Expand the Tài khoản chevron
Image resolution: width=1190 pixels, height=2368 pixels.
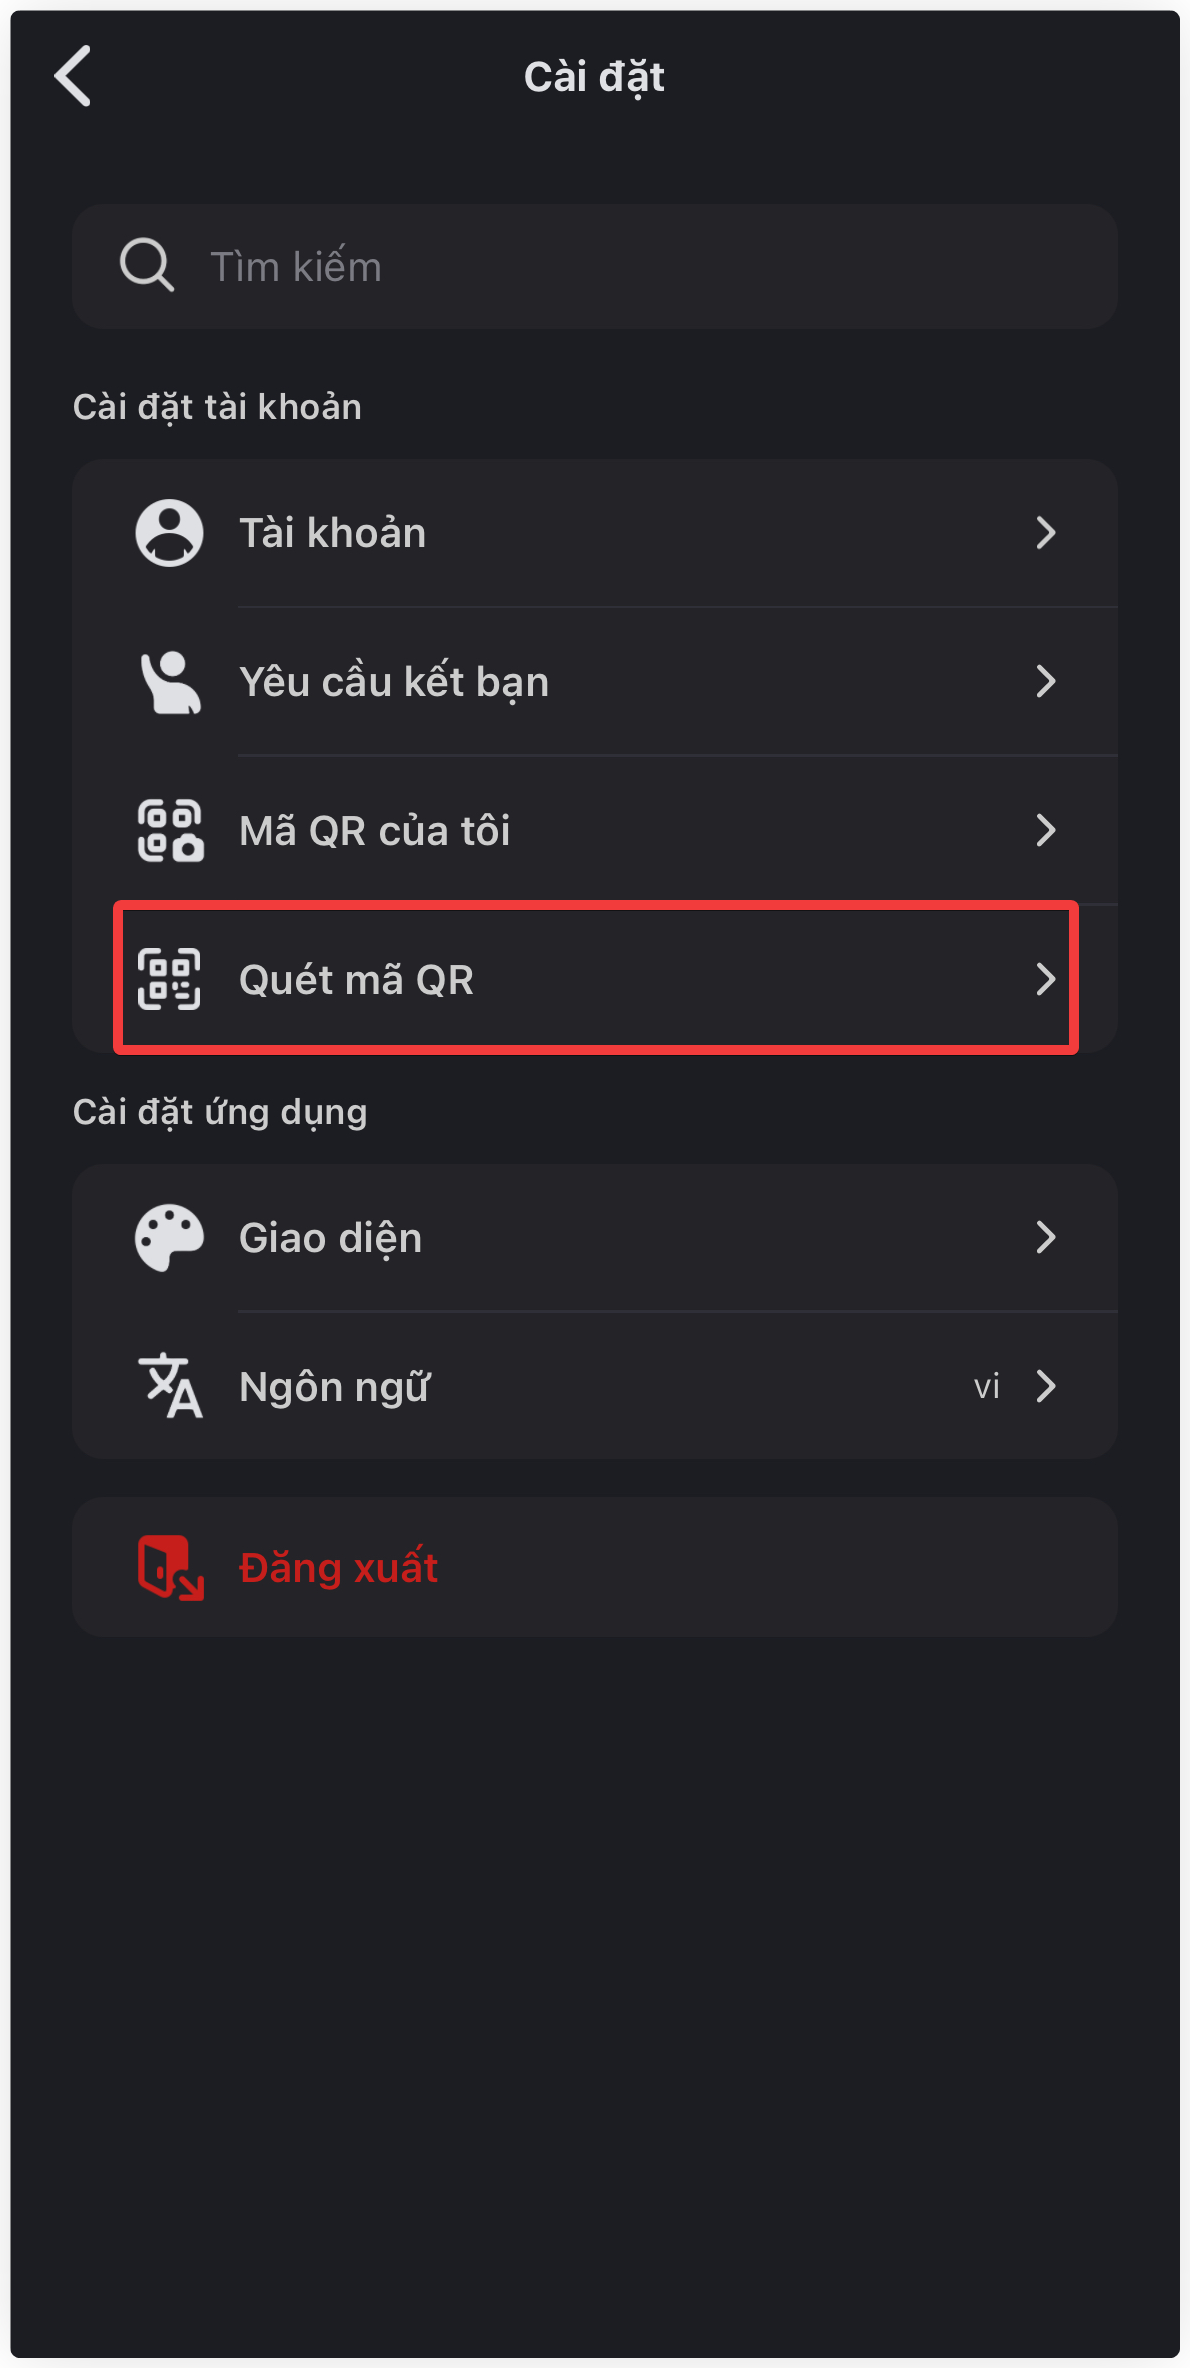[1045, 533]
